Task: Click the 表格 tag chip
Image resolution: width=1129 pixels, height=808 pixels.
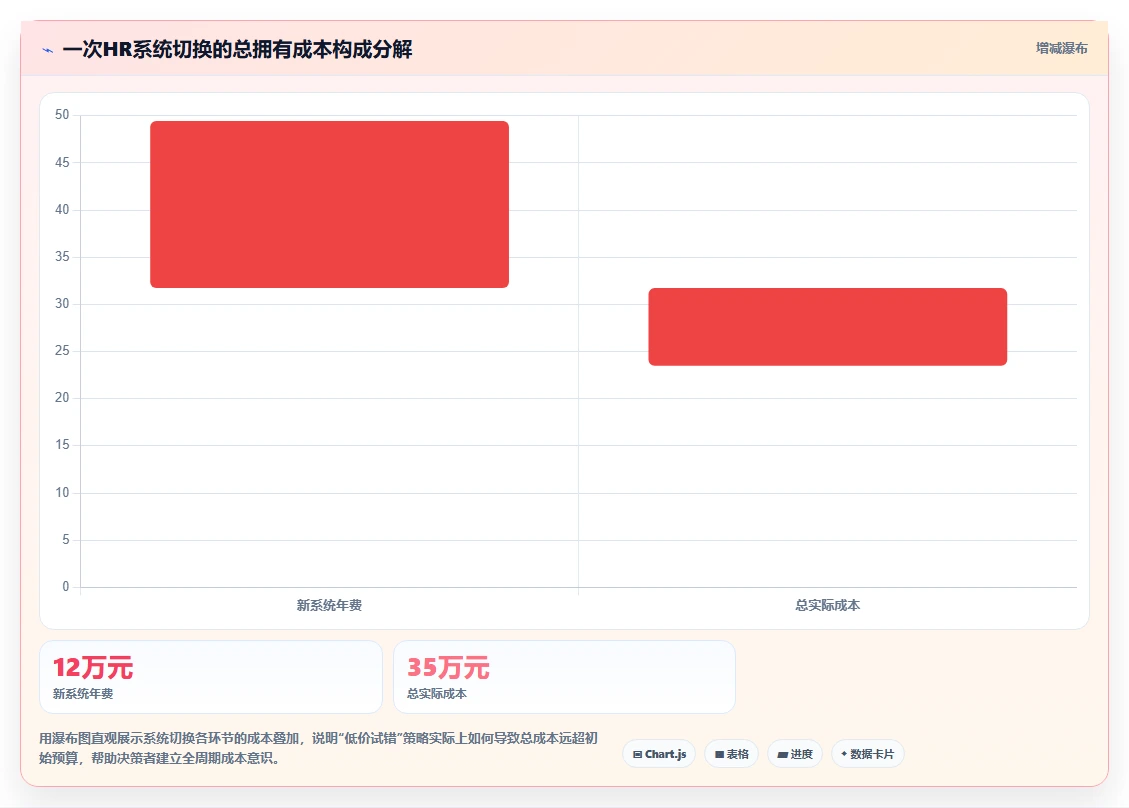Action: click(732, 754)
